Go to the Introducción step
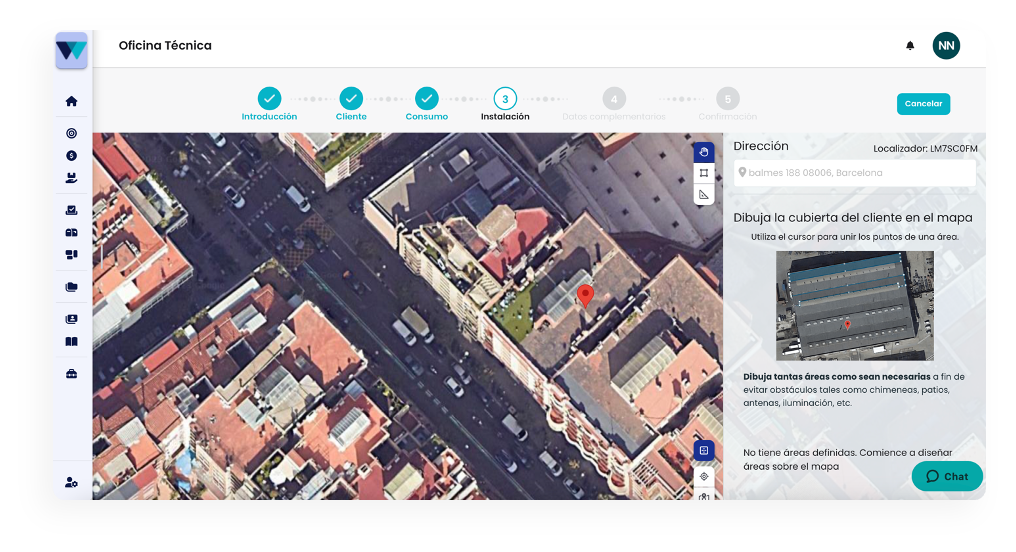1016x552 pixels. 269,104
